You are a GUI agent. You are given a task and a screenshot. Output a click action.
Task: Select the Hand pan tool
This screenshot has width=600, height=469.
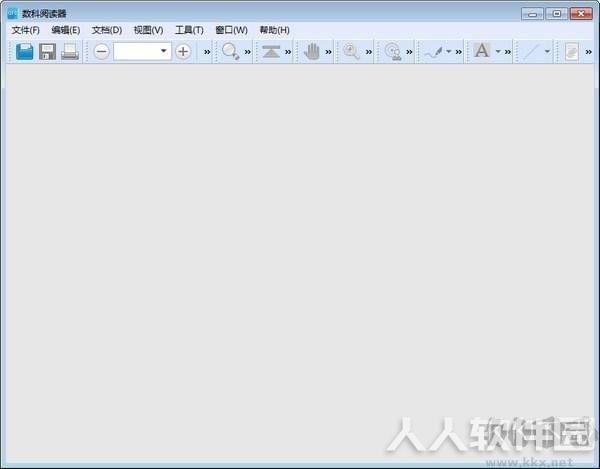click(312, 52)
